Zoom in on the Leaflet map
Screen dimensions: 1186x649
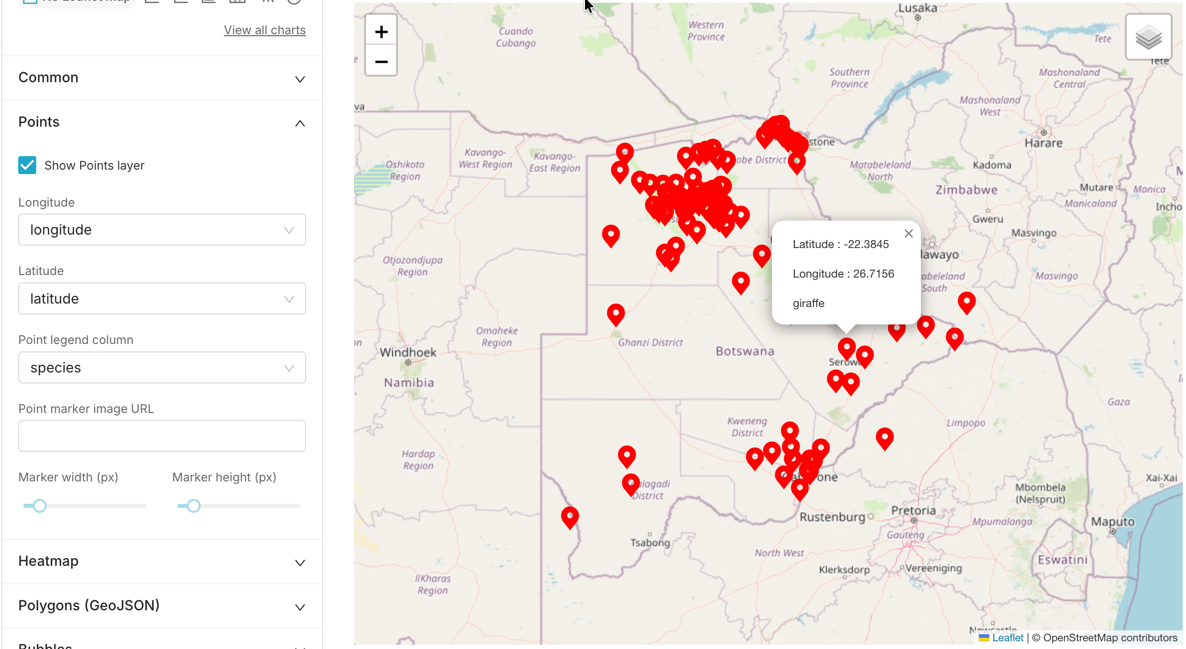[x=381, y=32]
